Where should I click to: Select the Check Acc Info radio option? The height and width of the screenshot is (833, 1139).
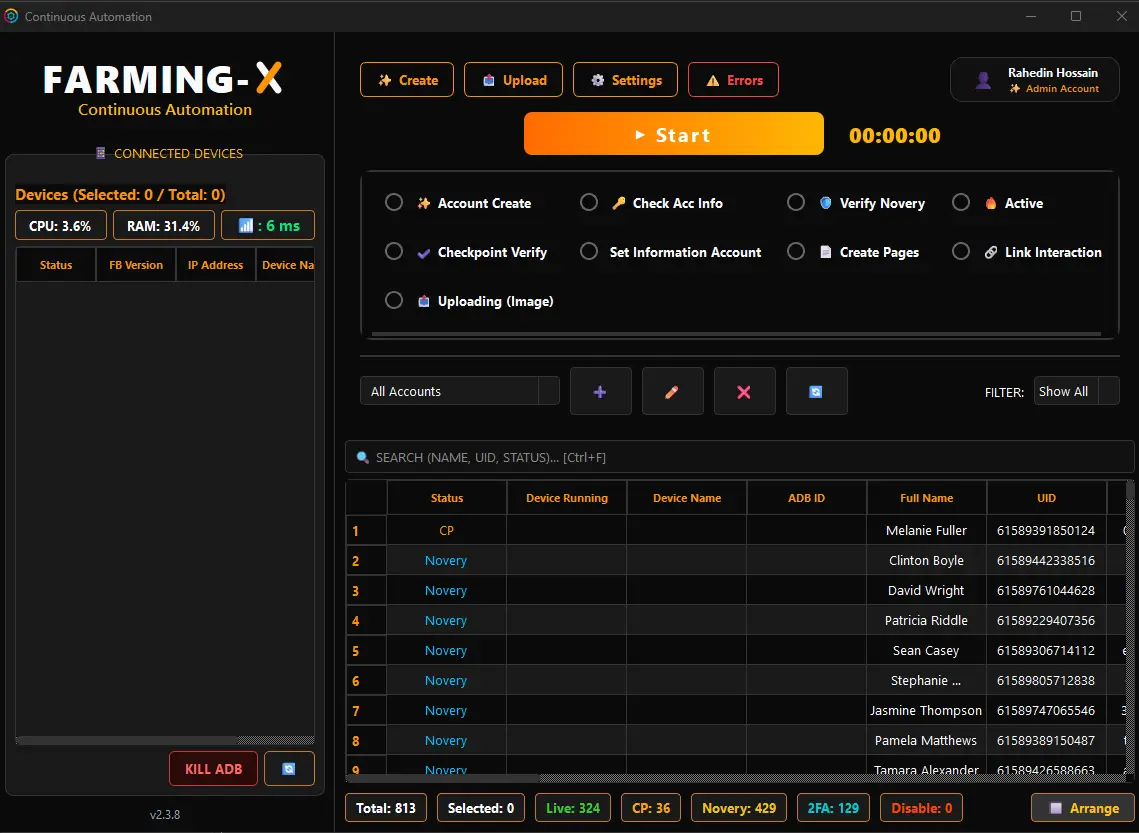coord(589,202)
